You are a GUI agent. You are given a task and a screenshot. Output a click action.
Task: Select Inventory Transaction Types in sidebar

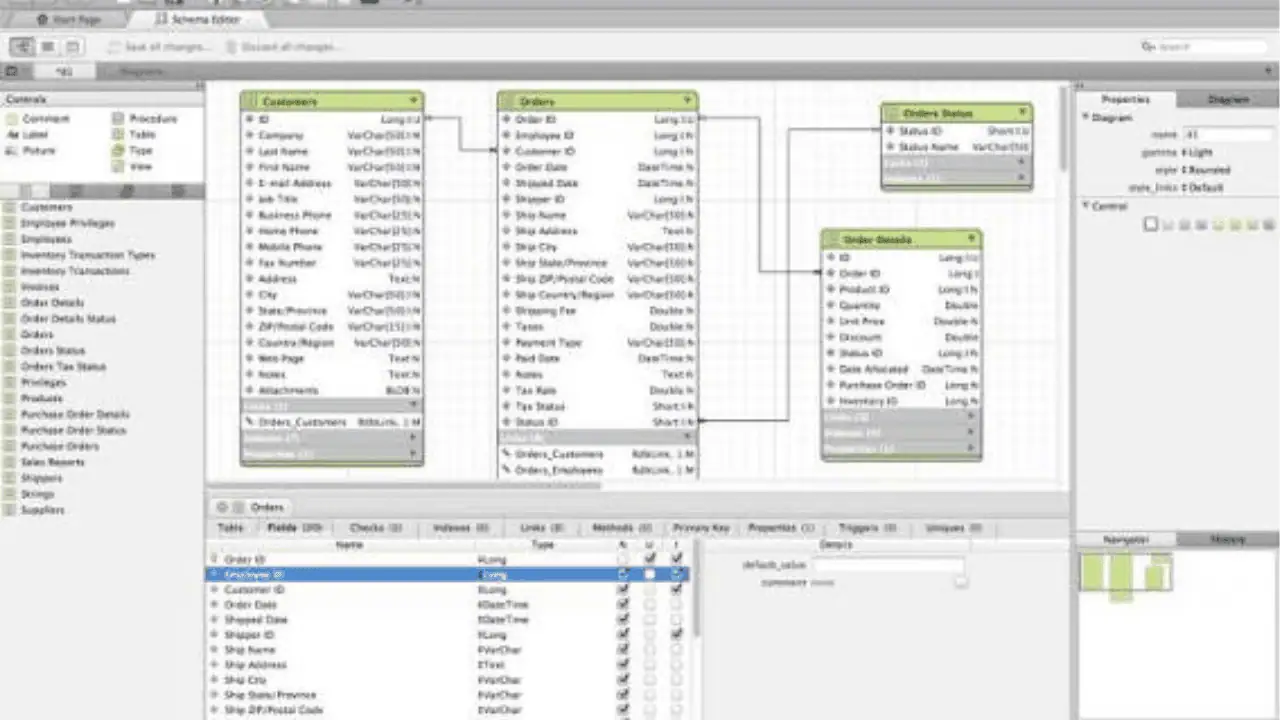click(88, 255)
